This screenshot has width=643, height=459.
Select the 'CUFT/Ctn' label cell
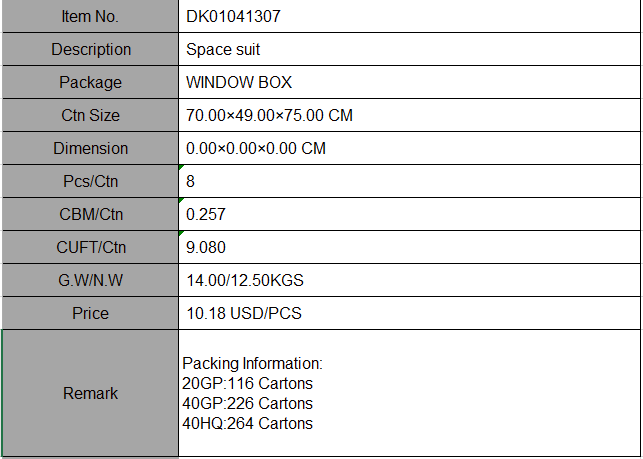click(90, 247)
